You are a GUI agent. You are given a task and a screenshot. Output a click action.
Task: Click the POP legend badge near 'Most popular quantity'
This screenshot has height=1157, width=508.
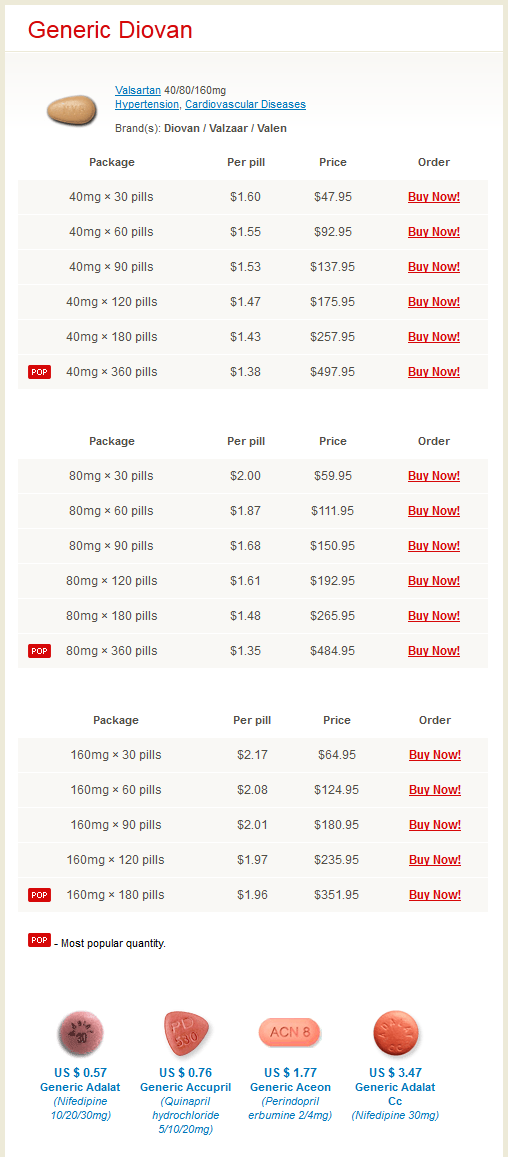click(39, 940)
